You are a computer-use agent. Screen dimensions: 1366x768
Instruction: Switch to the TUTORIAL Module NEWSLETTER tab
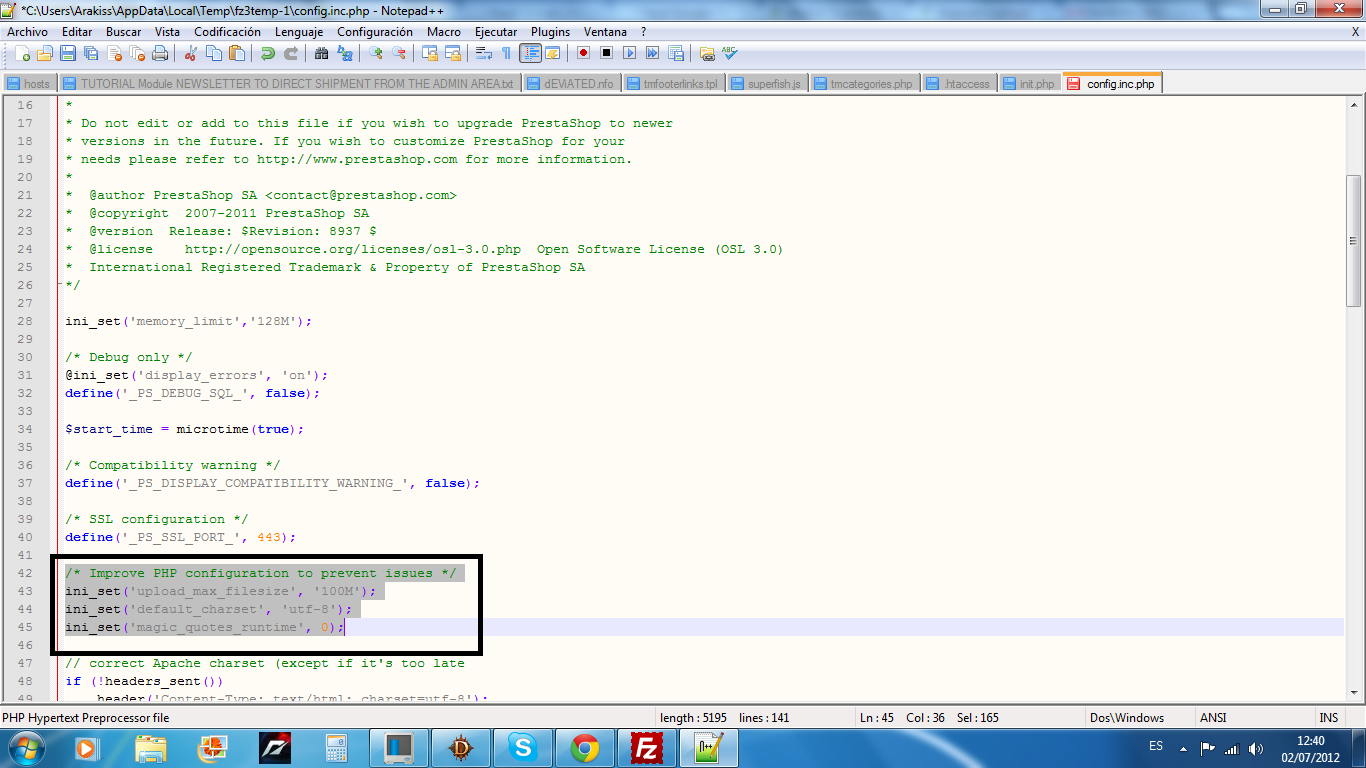[289, 84]
